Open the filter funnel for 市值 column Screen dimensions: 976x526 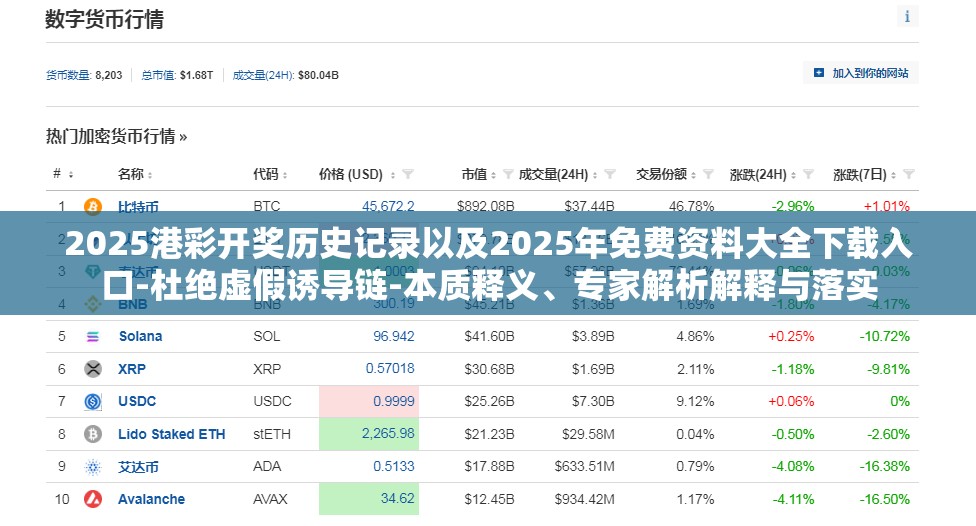(x=508, y=174)
